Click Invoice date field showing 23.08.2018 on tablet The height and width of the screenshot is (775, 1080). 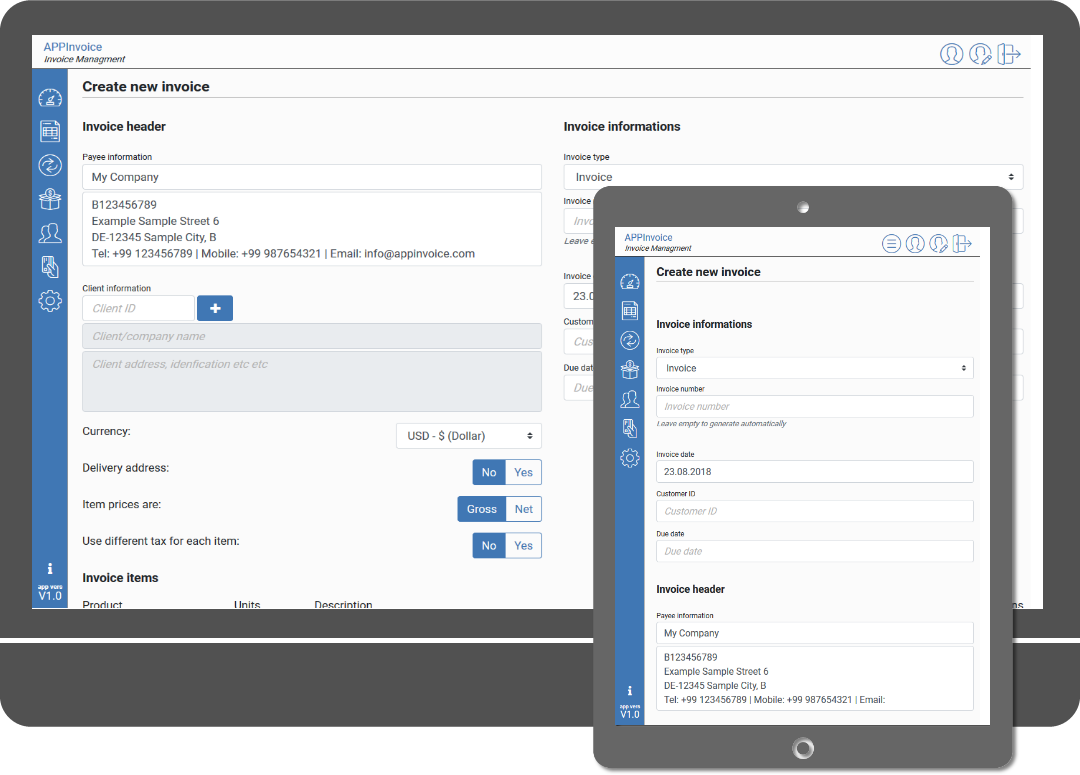click(815, 472)
